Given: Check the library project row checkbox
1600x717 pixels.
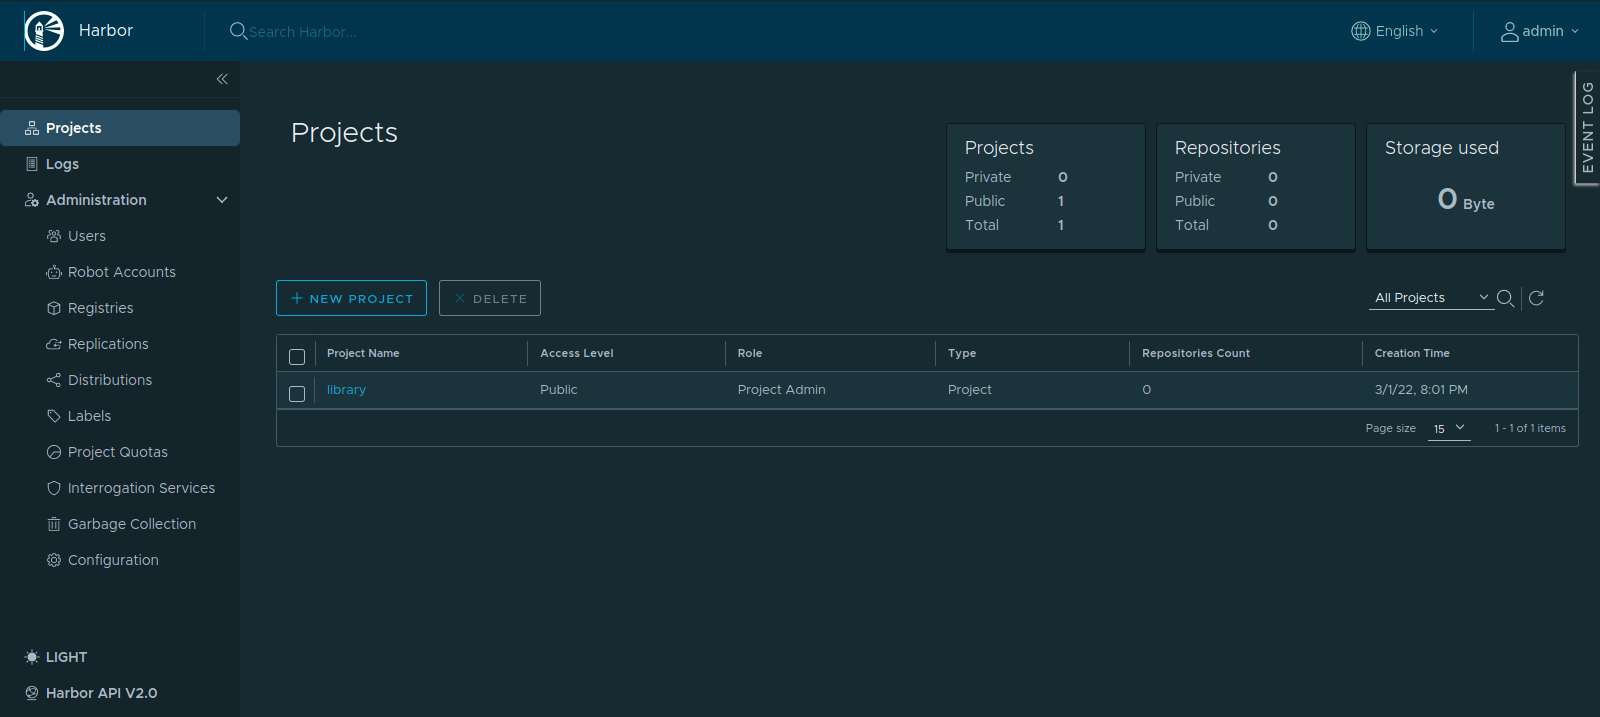Looking at the screenshot, I should coord(297,394).
